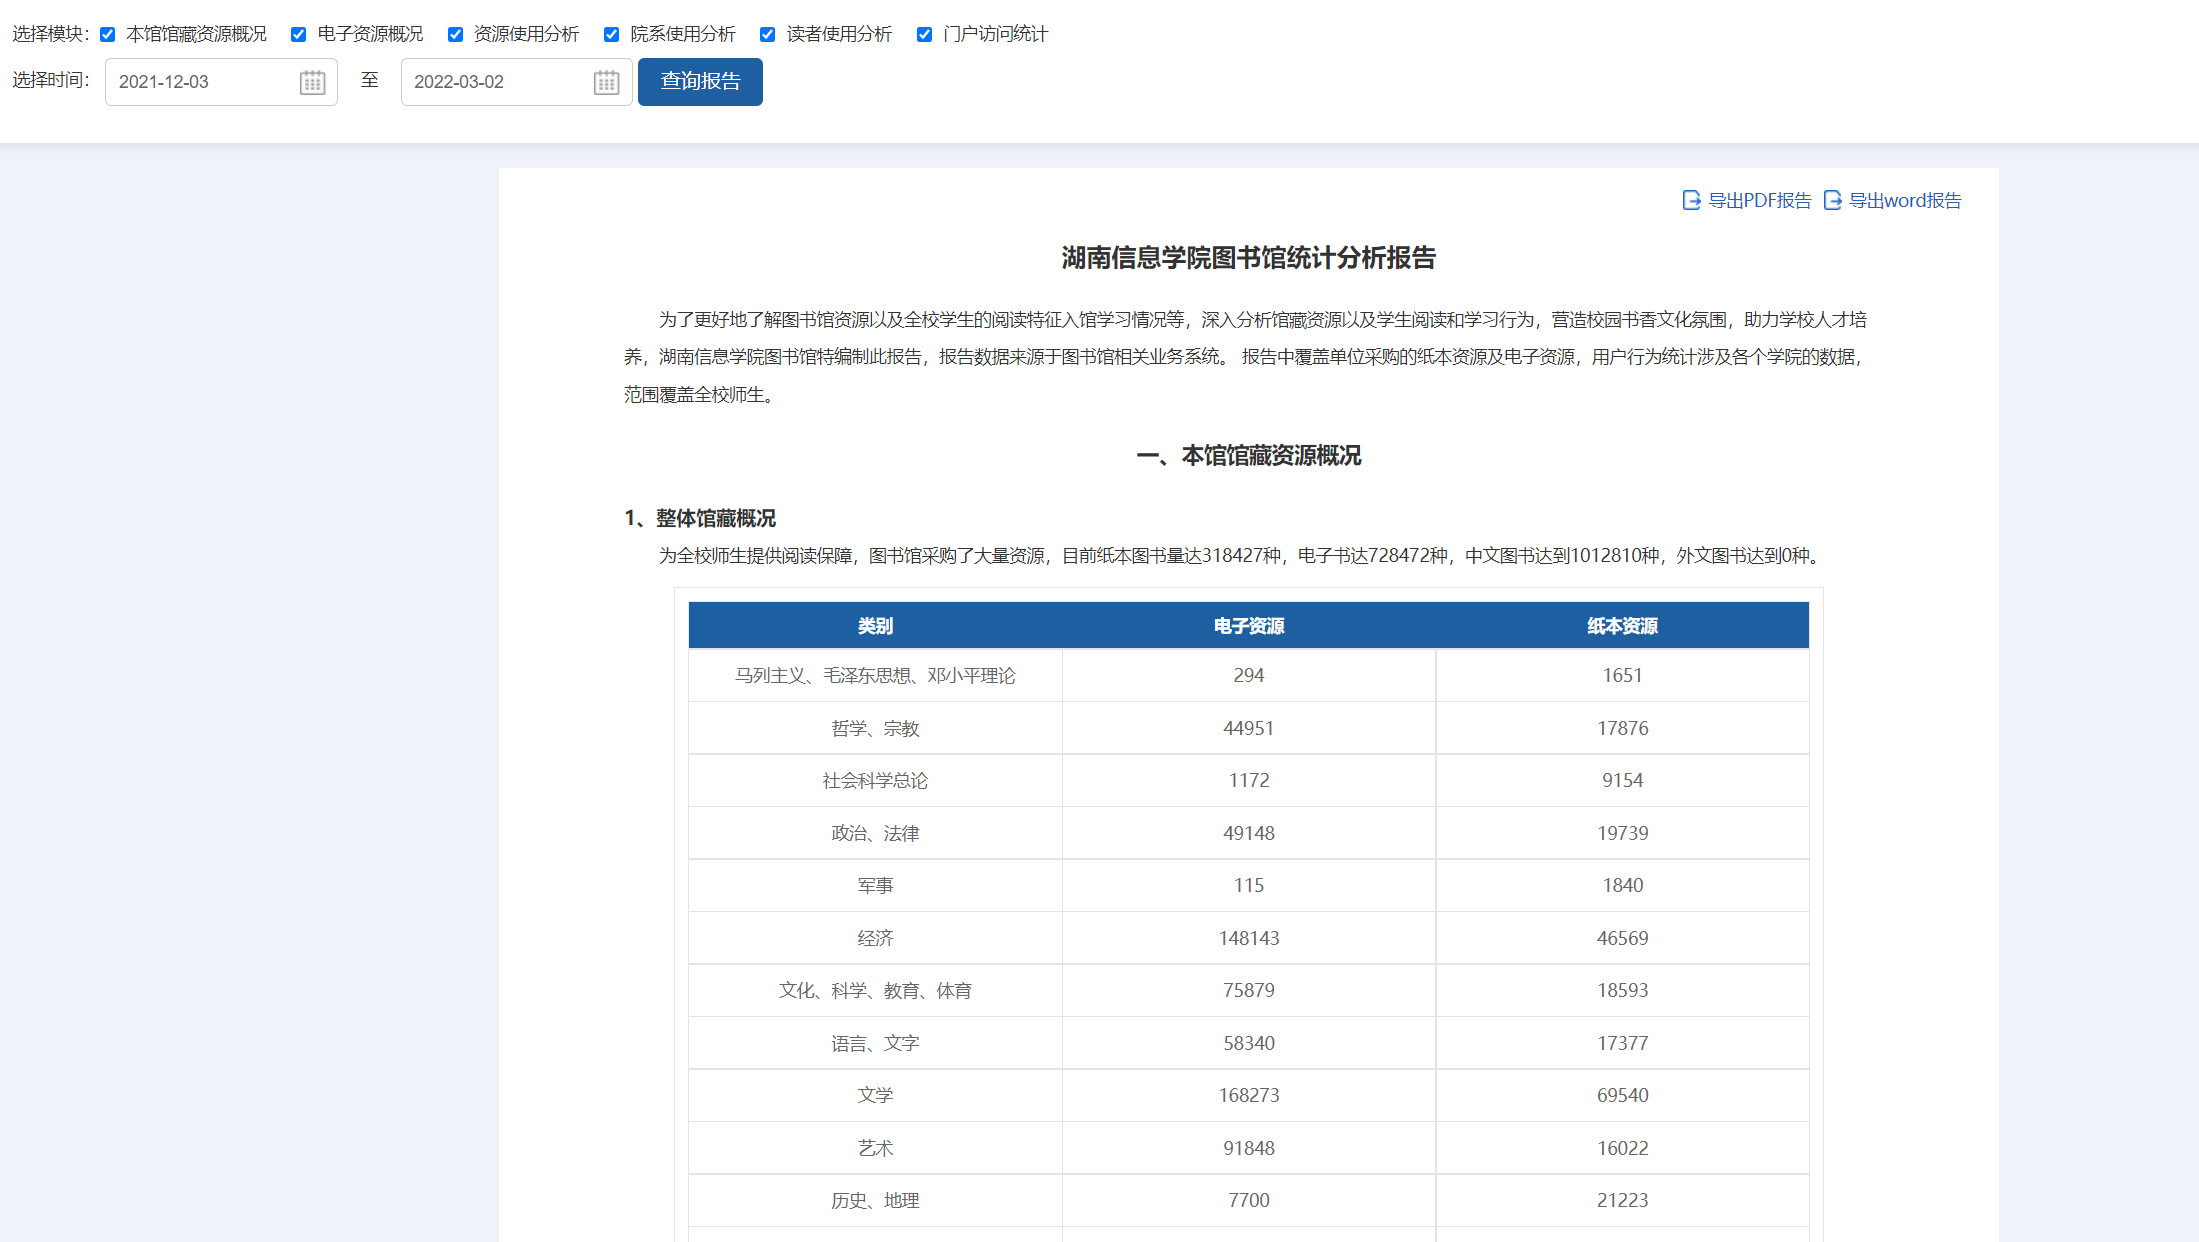Click the 纸本资源 column header

(1622, 626)
